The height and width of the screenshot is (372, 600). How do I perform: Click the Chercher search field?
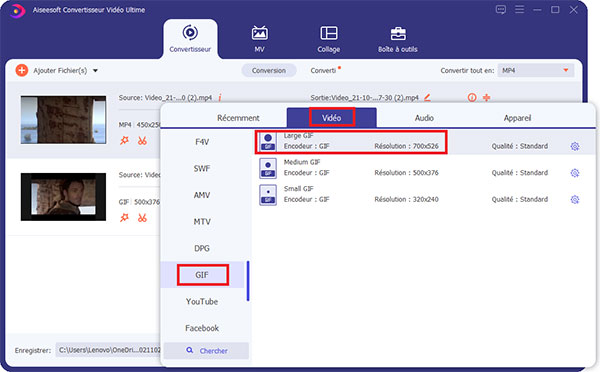coord(206,351)
